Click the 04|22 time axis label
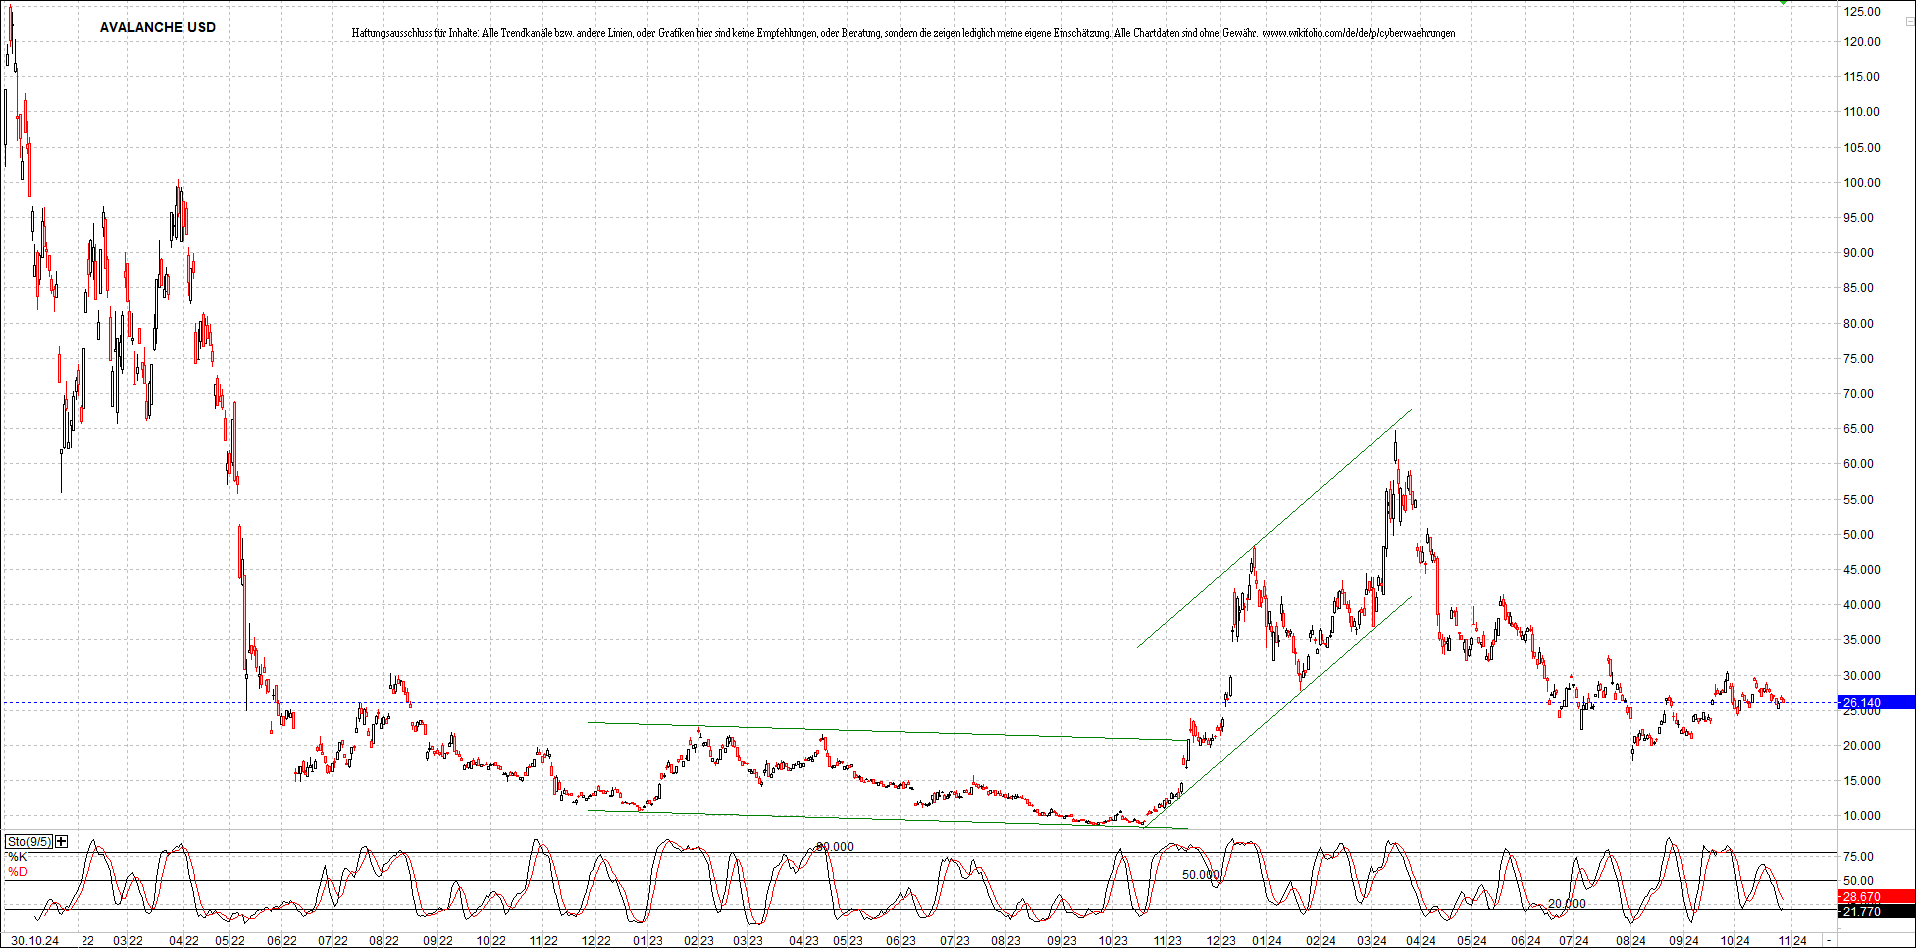 click(x=184, y=941)
